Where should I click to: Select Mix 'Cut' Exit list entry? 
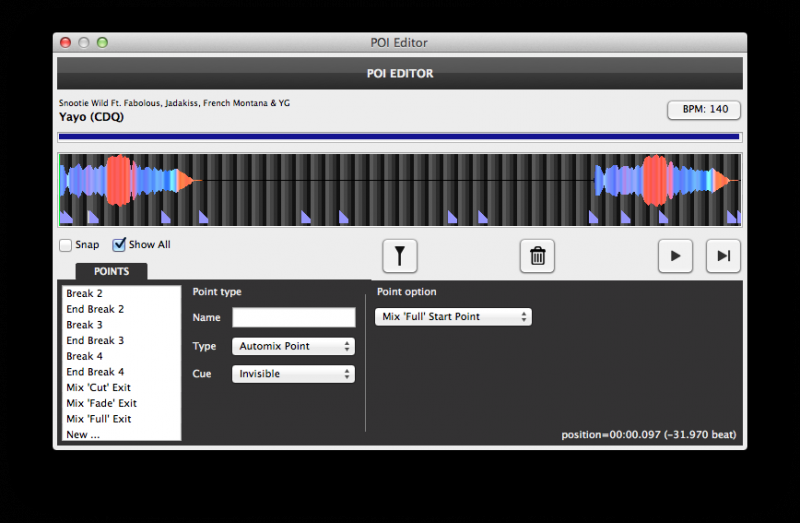pos(98,388)
